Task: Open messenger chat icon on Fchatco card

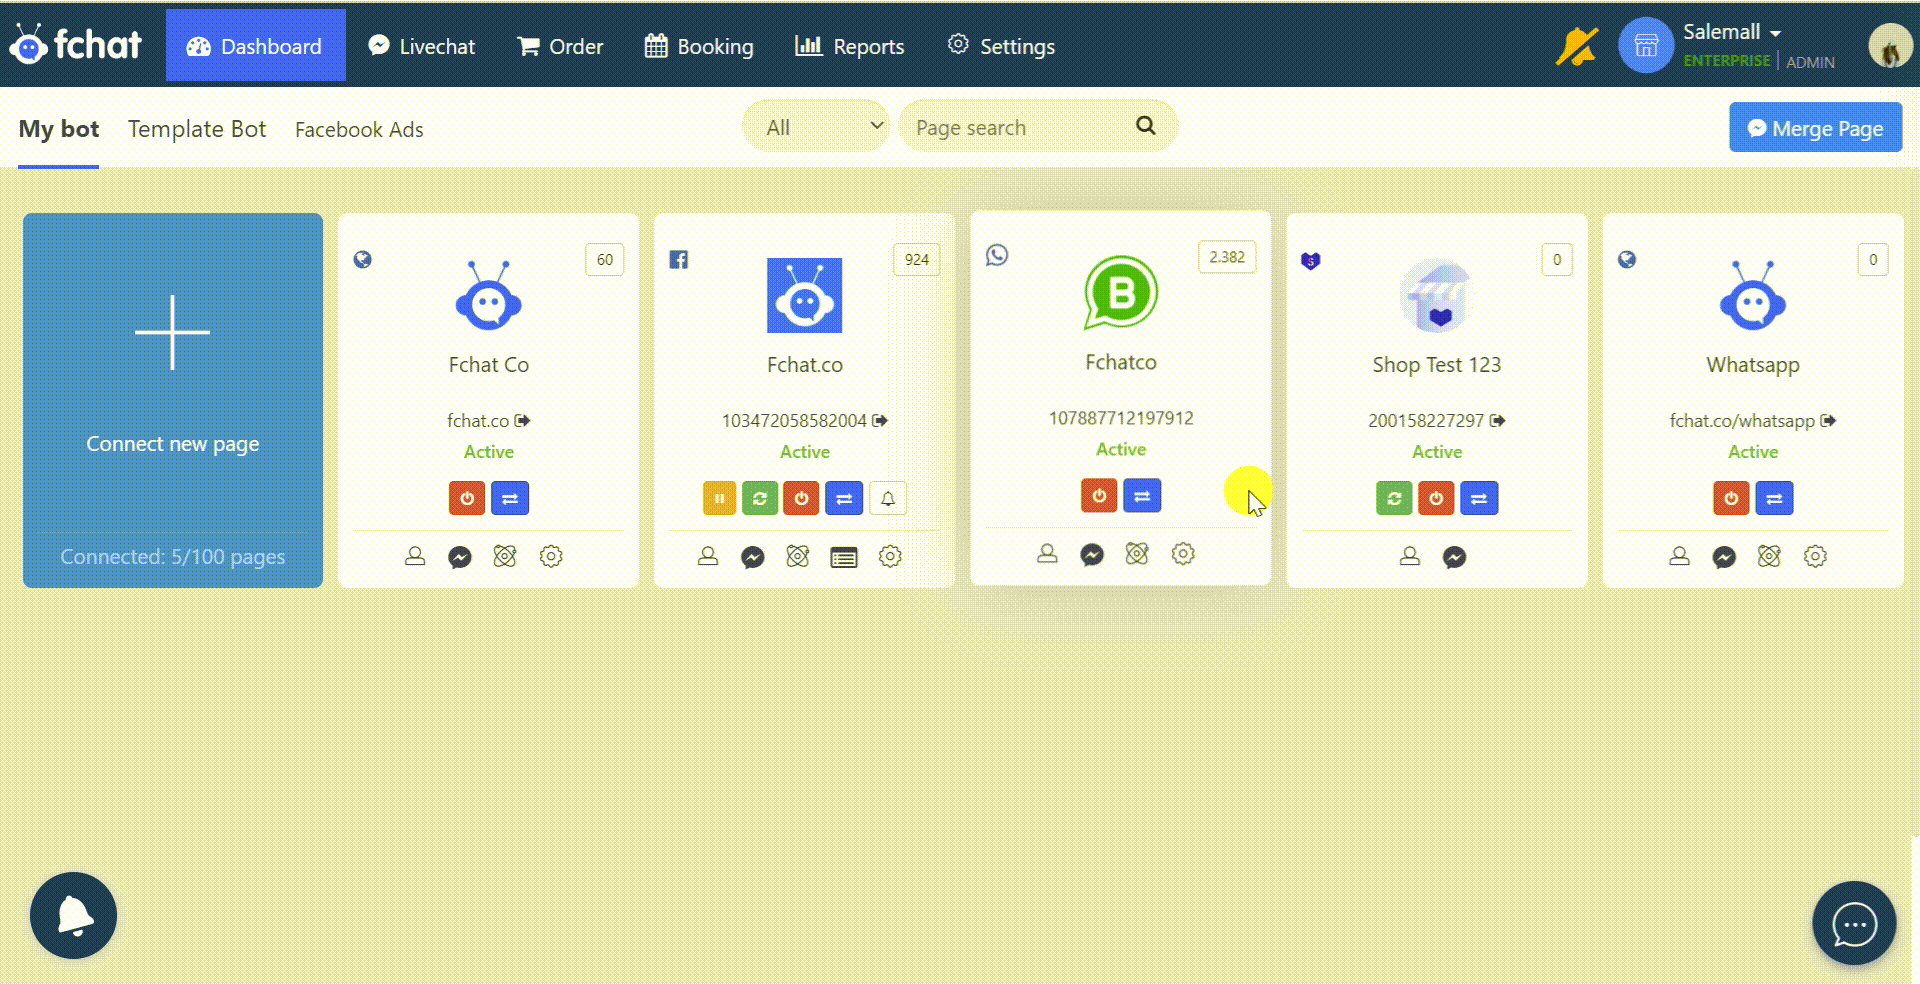Action: click(x=1092, y=554)
